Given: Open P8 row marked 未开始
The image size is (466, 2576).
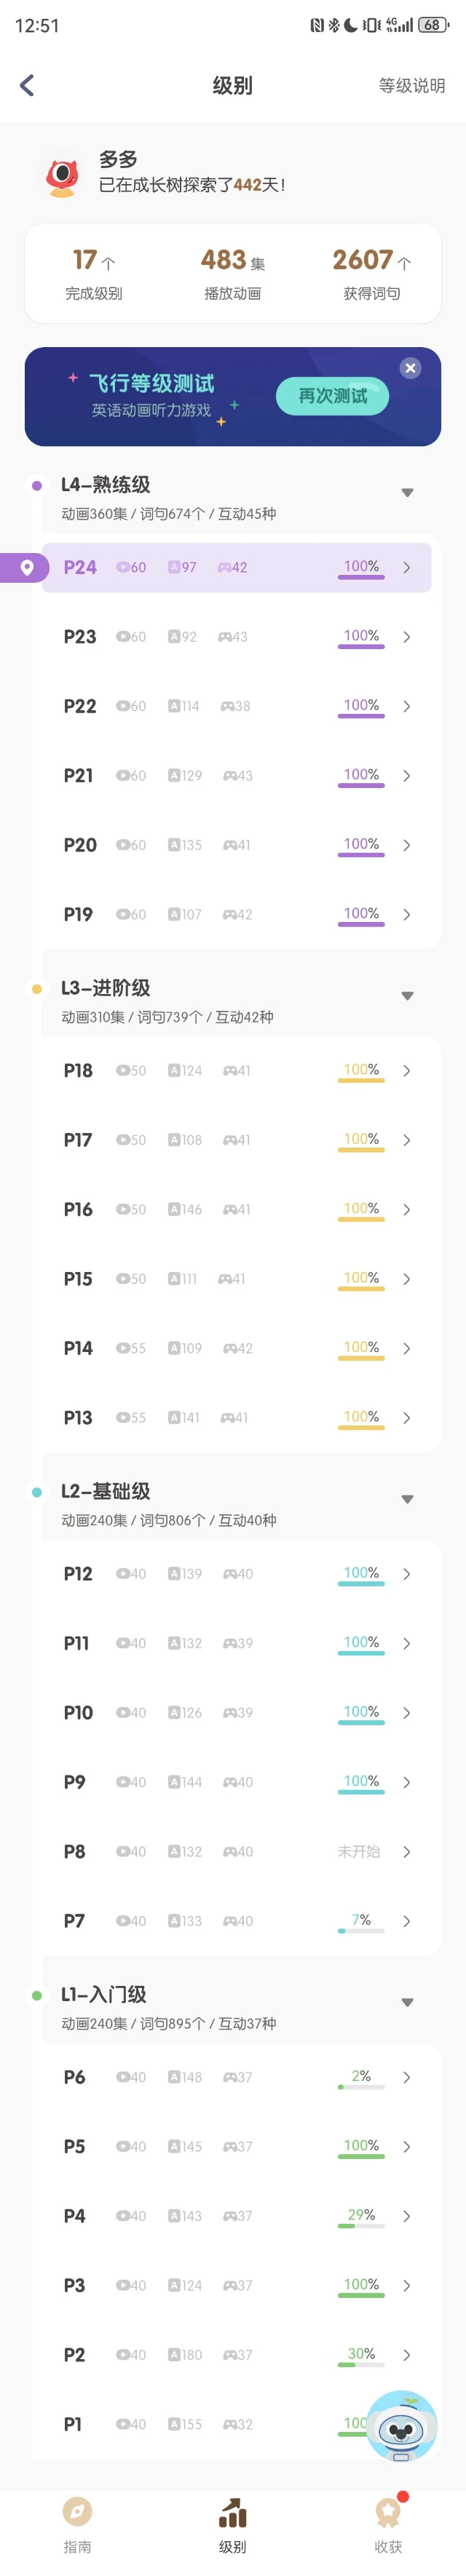Looking at the screenshot, I should (236, 1851).
